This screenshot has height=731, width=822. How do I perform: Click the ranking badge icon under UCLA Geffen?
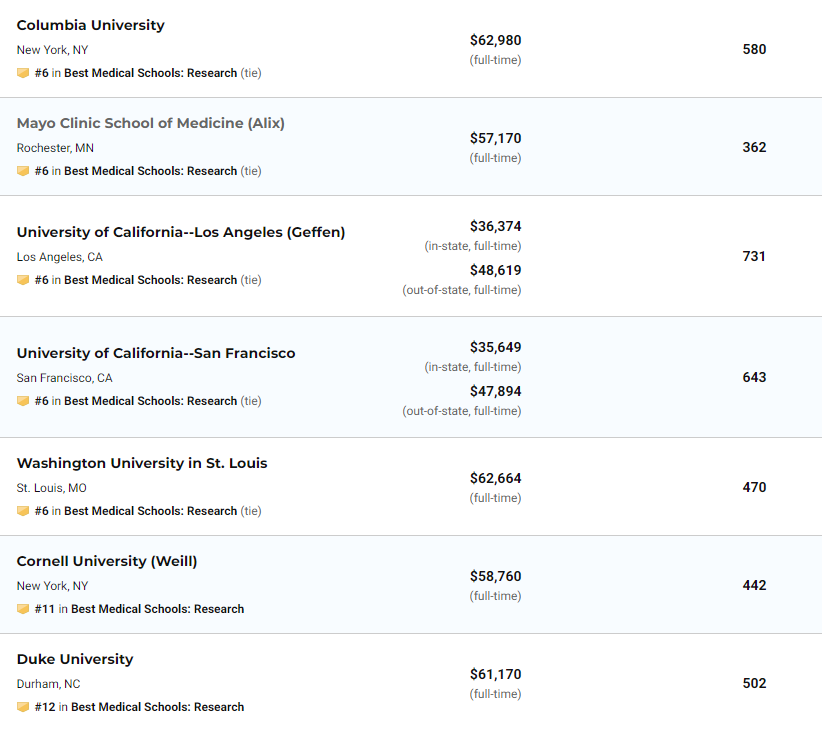pyautogui.click(x=23, y=280)
